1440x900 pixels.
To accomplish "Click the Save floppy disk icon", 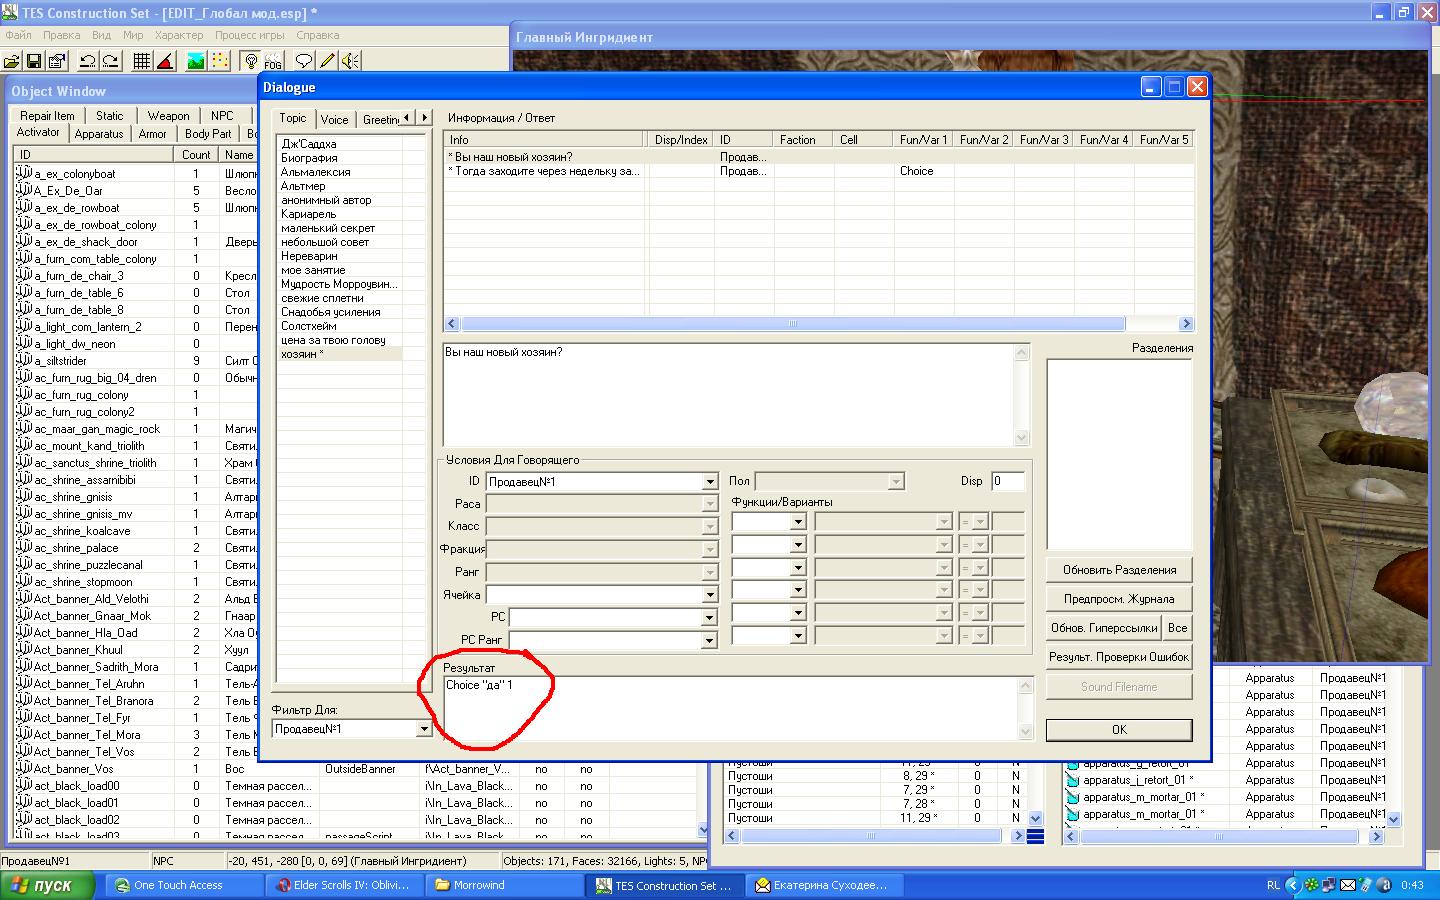I will [34, 61].
